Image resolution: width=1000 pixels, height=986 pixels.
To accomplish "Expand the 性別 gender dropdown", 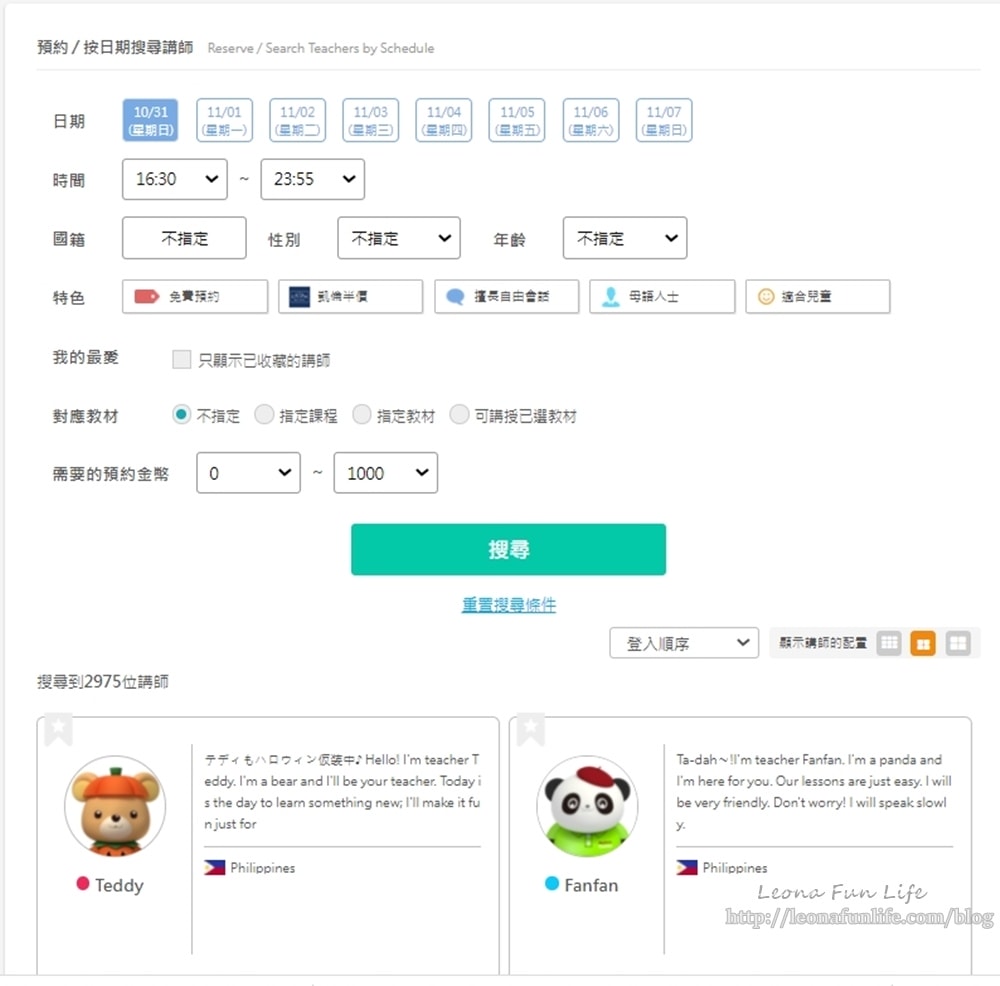I will (398, 238).
